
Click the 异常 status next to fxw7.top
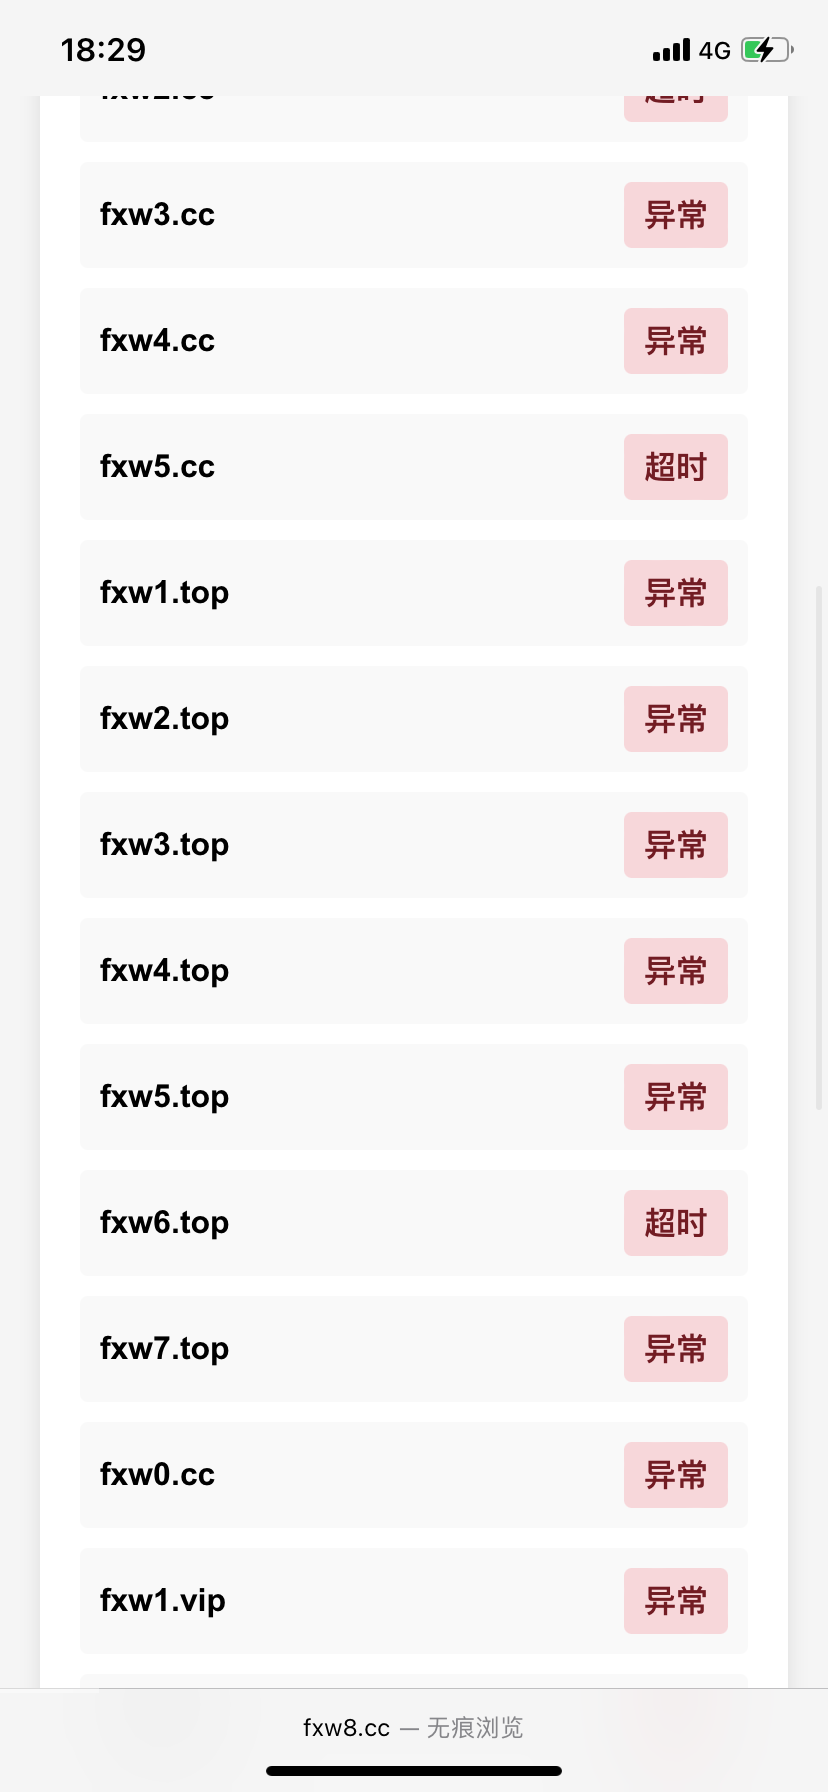coord(675,1349)
